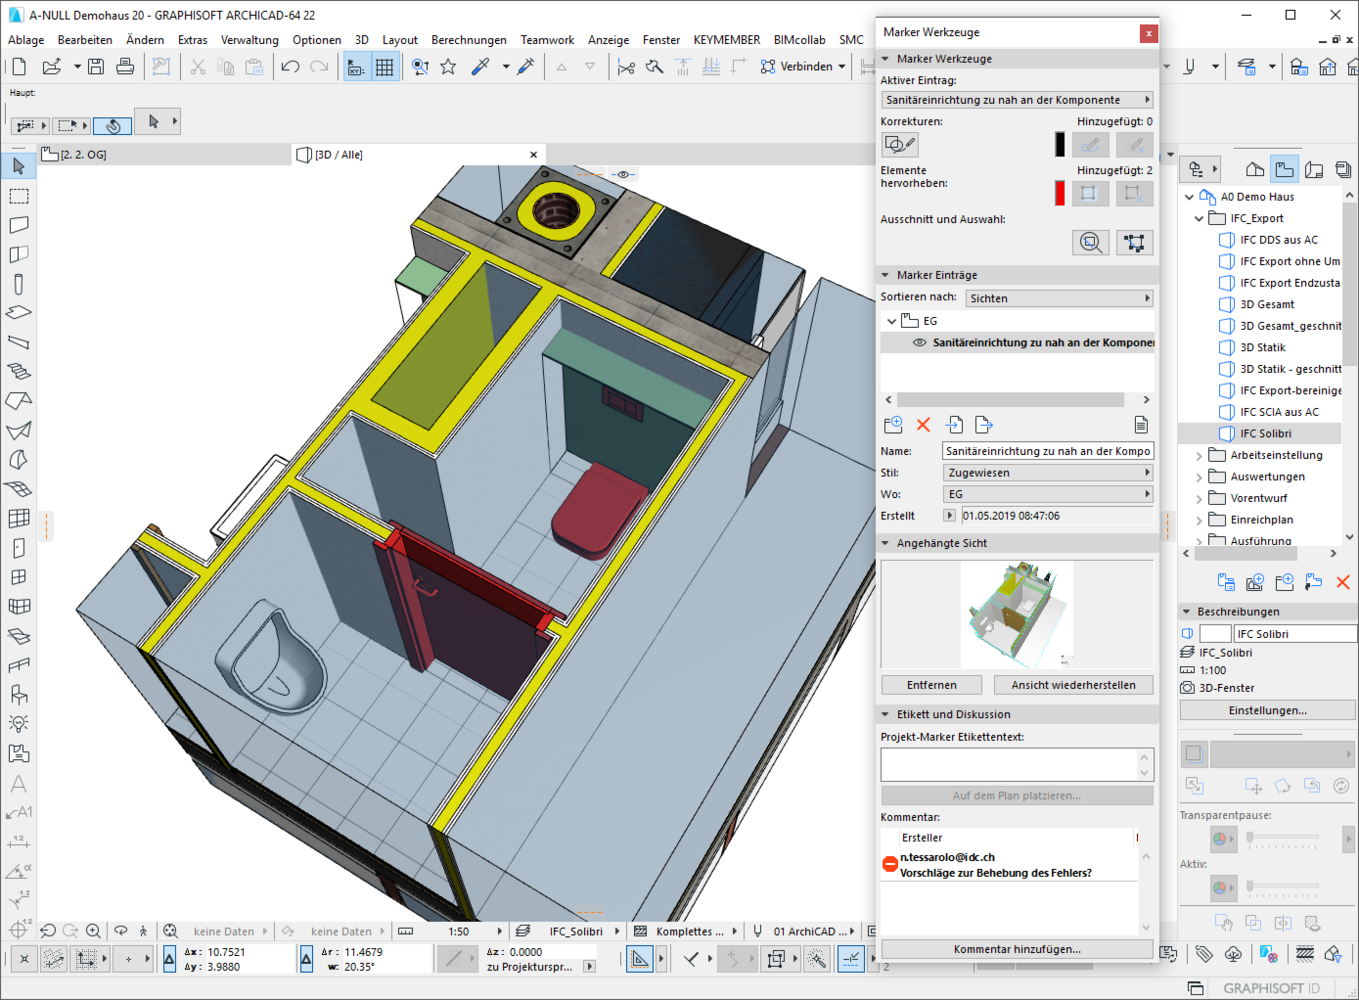Select 3D Statik view in Navigator
Viewport: 1359px width, 1000px height.
click(x=1263, y=348)
